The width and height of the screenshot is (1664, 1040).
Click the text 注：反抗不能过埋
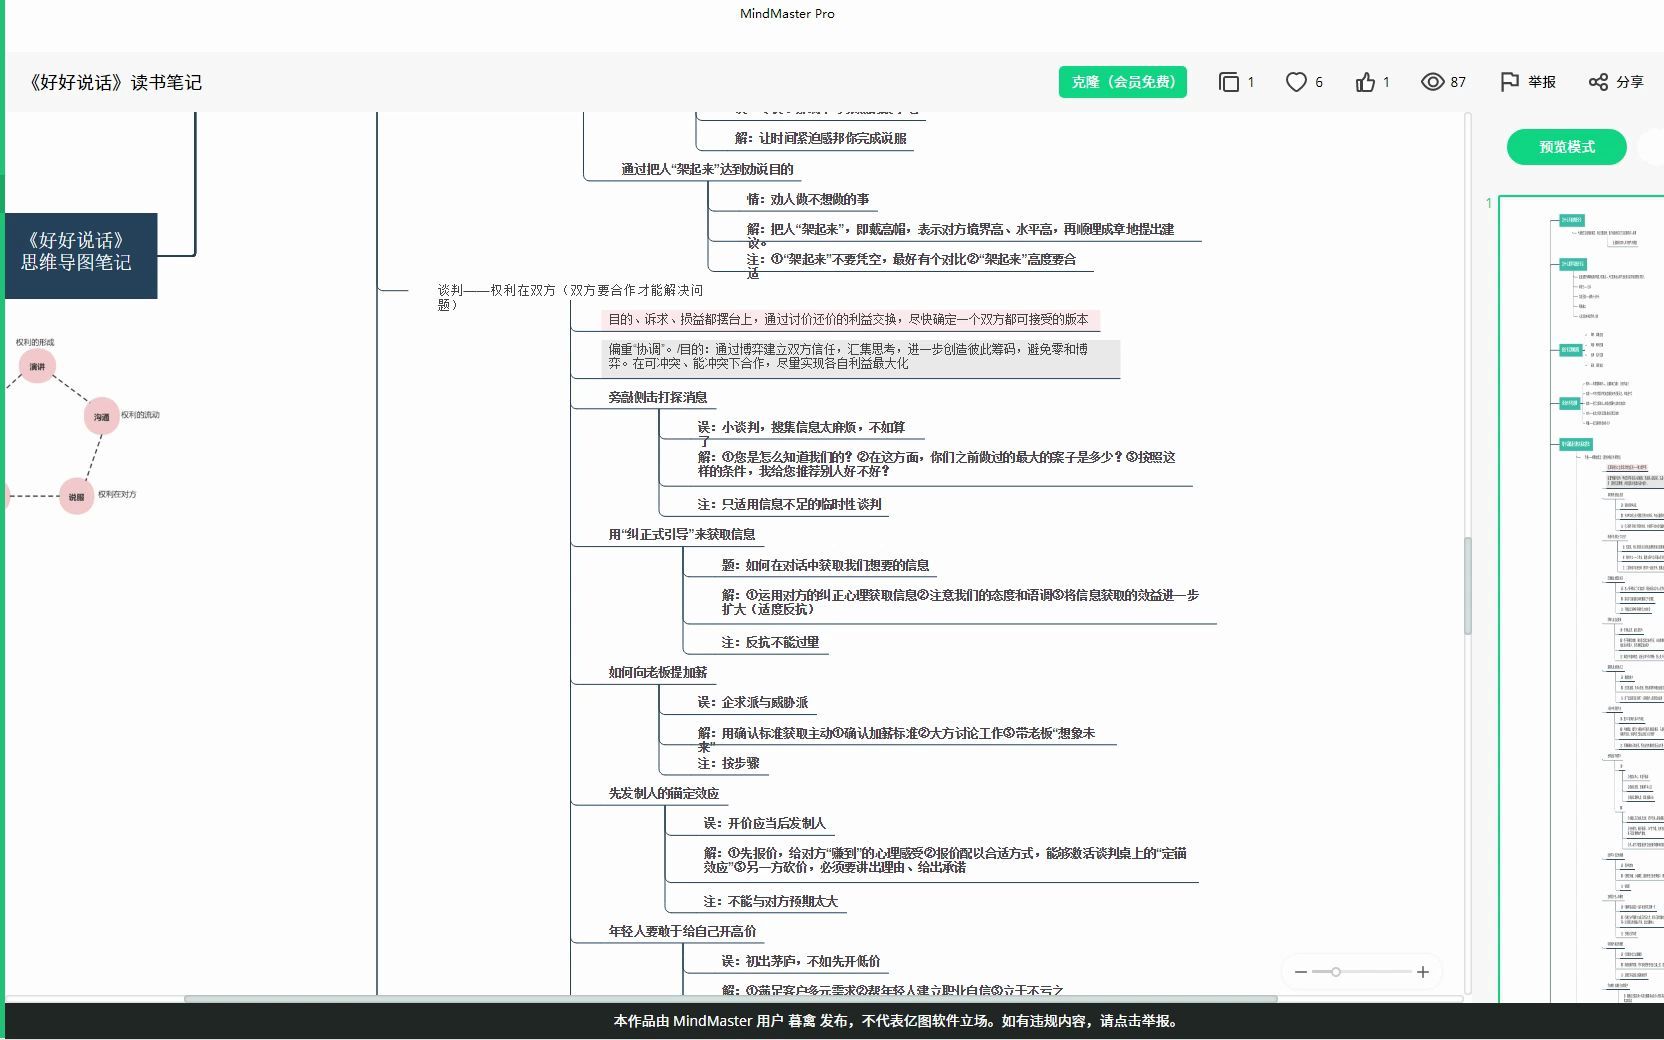pos(770,642)
